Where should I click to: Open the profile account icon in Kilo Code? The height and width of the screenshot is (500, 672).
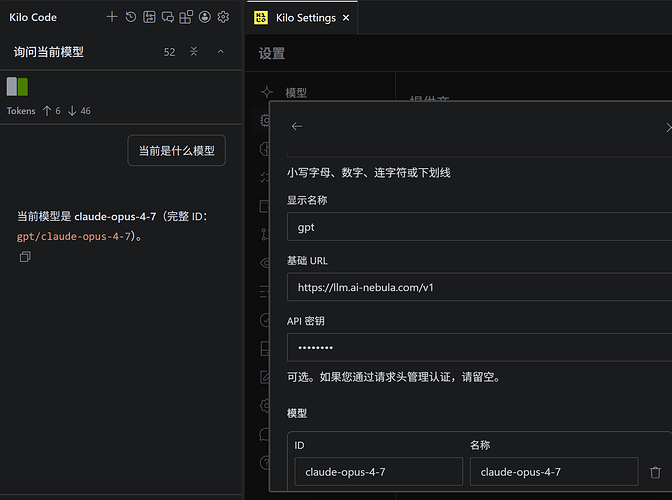(x=205, y=17)
